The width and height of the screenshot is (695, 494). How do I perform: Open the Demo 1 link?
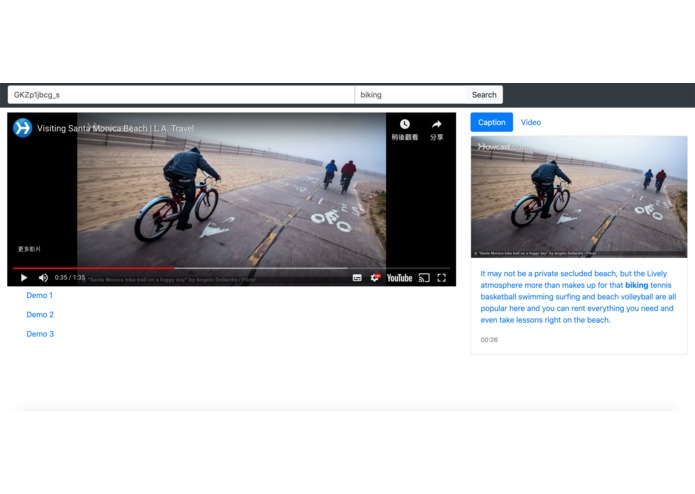[x=39, y=295]
